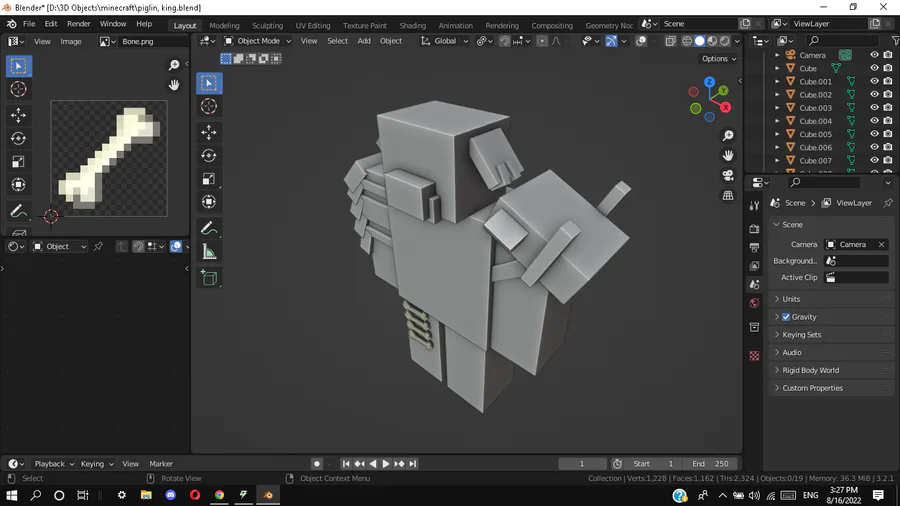Expand the Keying Sets panel
Screen dimensions: 900x506
831,334
